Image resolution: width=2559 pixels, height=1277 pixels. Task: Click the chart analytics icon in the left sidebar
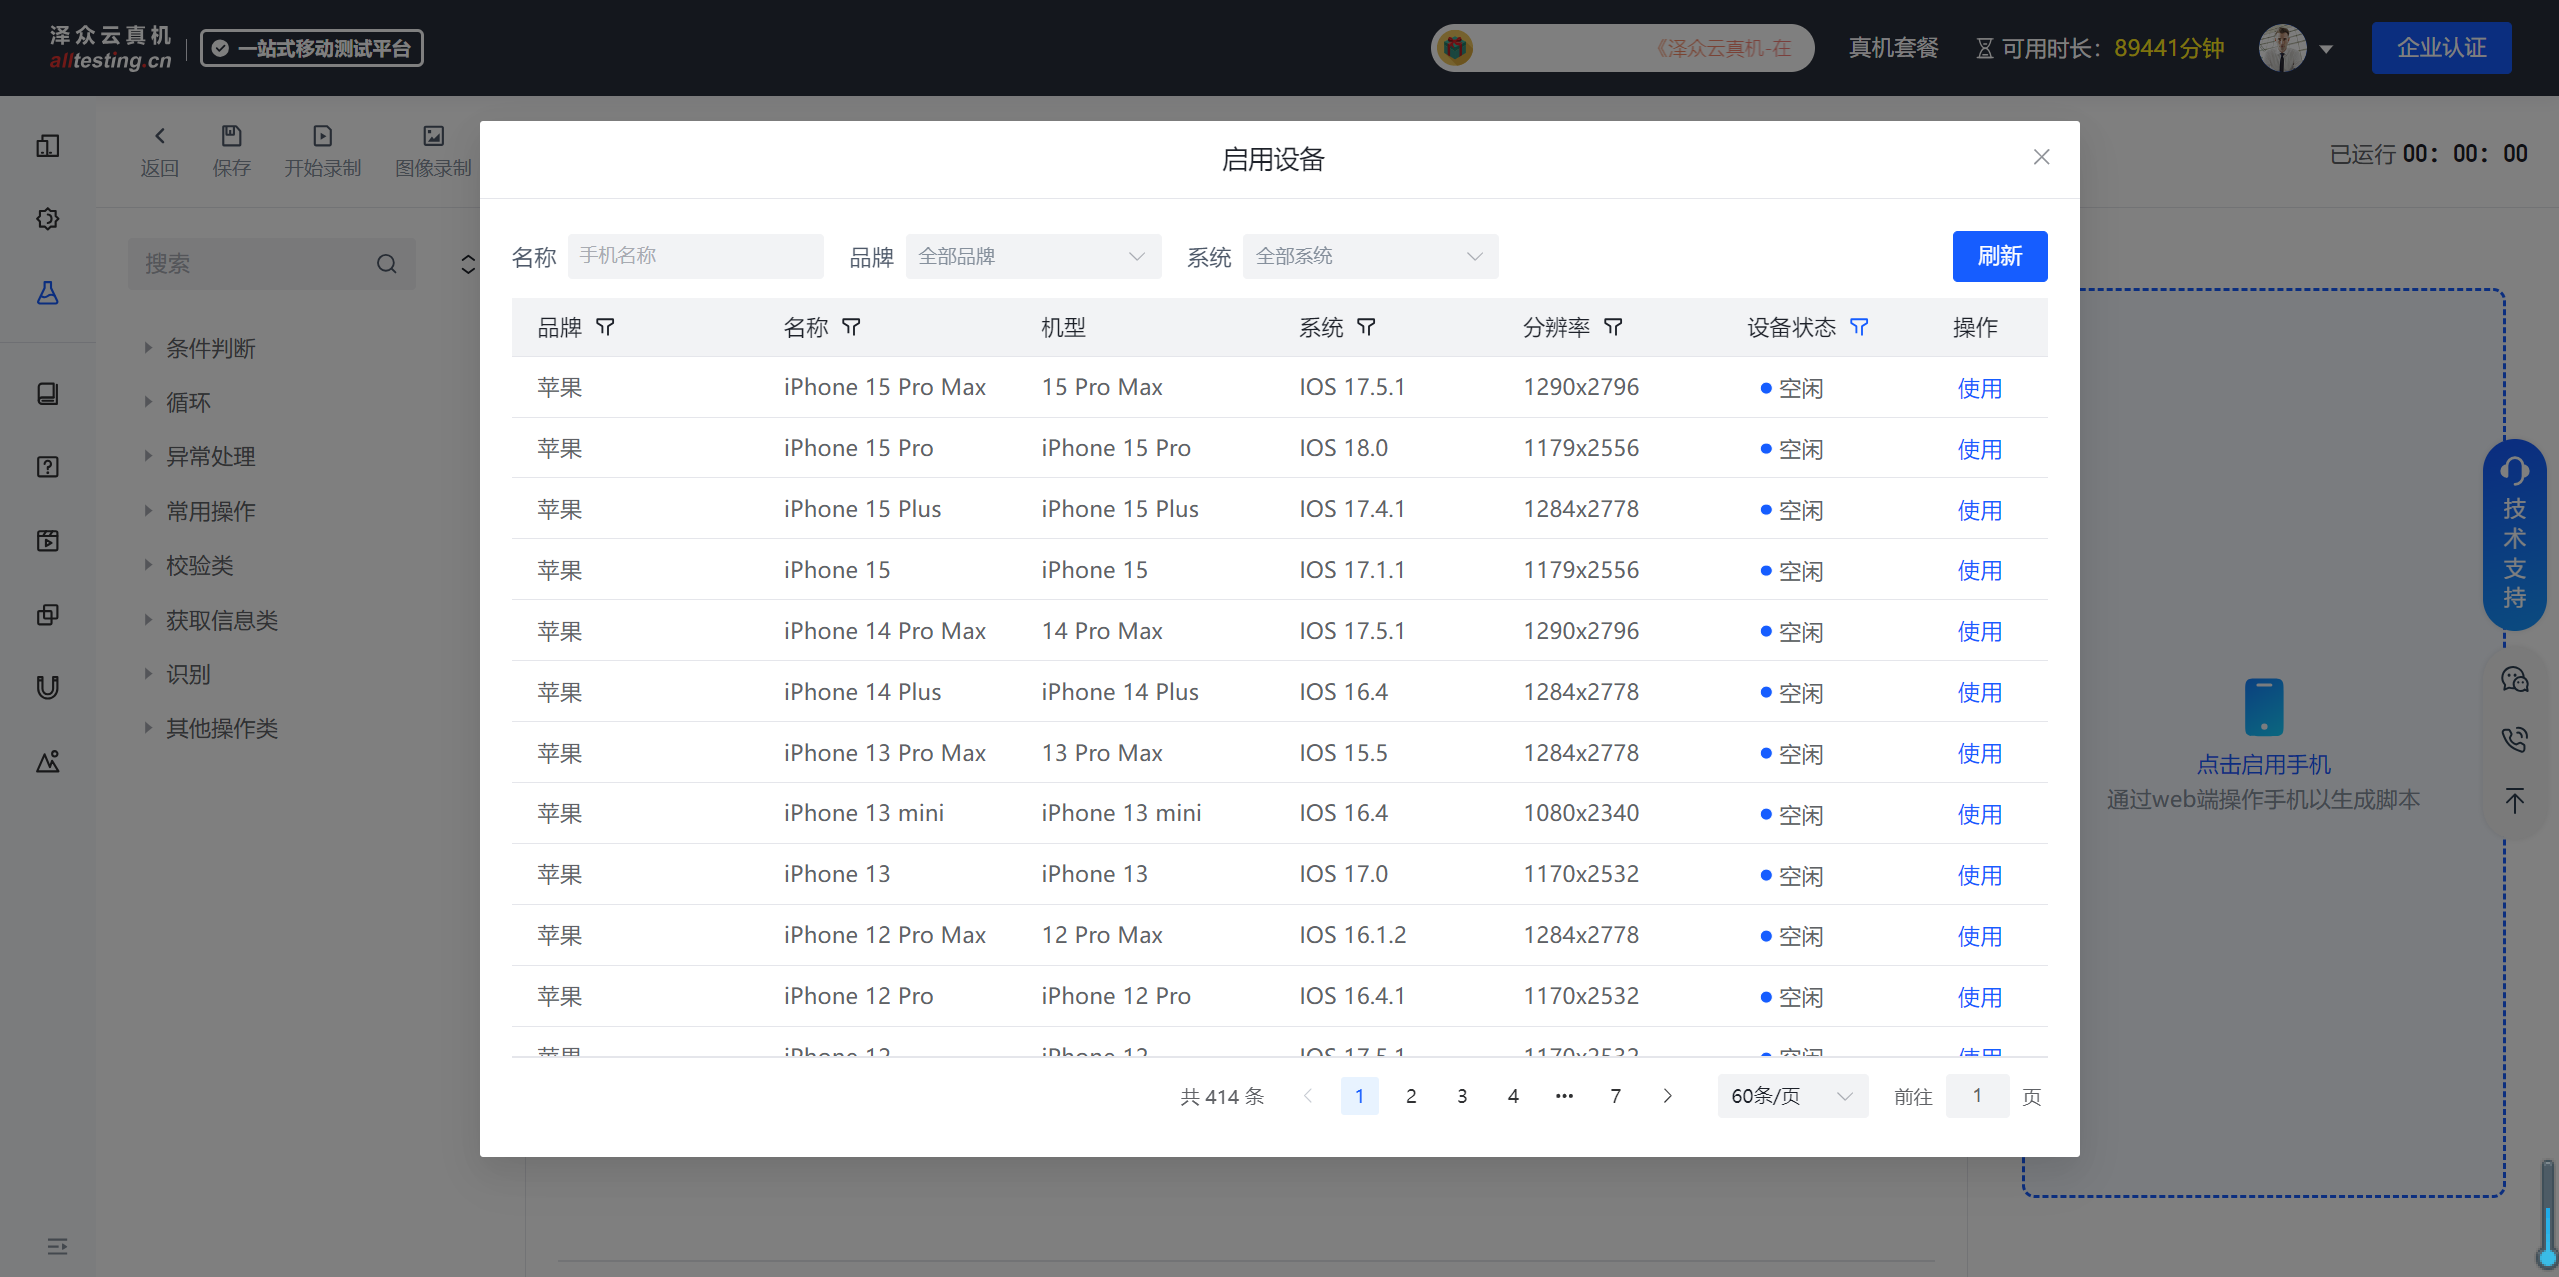pos(47,761)
